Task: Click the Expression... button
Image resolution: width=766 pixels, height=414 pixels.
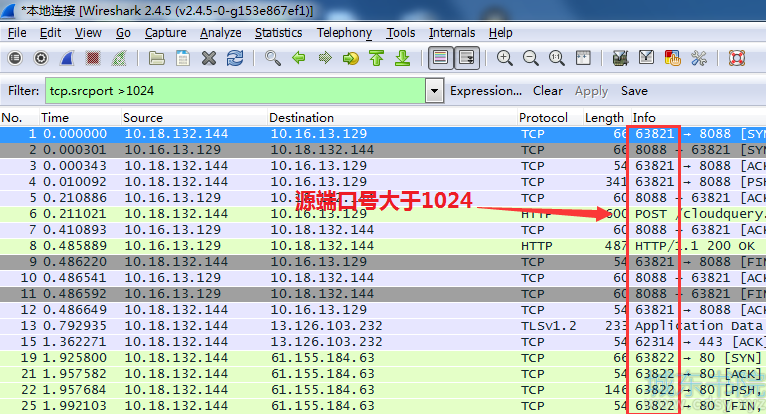Action: pyautogui.click(x=486, y=91)
